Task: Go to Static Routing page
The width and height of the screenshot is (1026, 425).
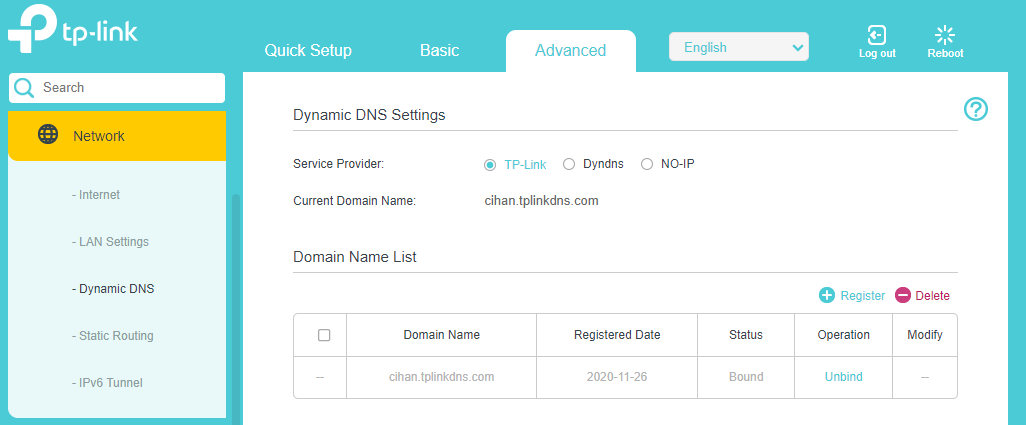Action: (x=113, y=336)
